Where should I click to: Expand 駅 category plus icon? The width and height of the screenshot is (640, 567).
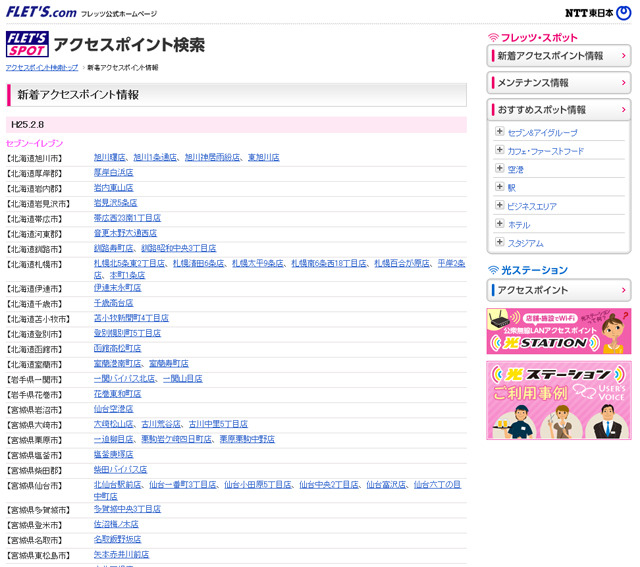pyautogui.click(x=500, y=187)
